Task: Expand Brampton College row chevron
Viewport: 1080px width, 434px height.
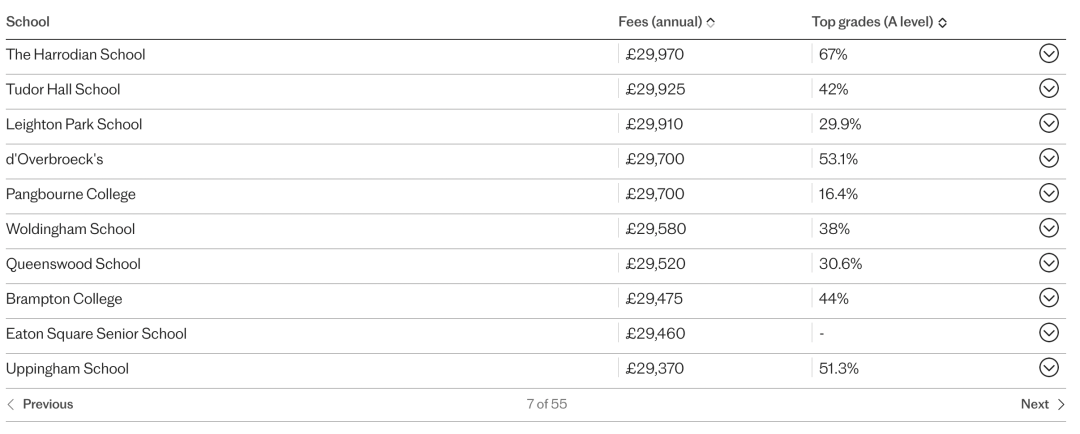Action: [1048, 298]
